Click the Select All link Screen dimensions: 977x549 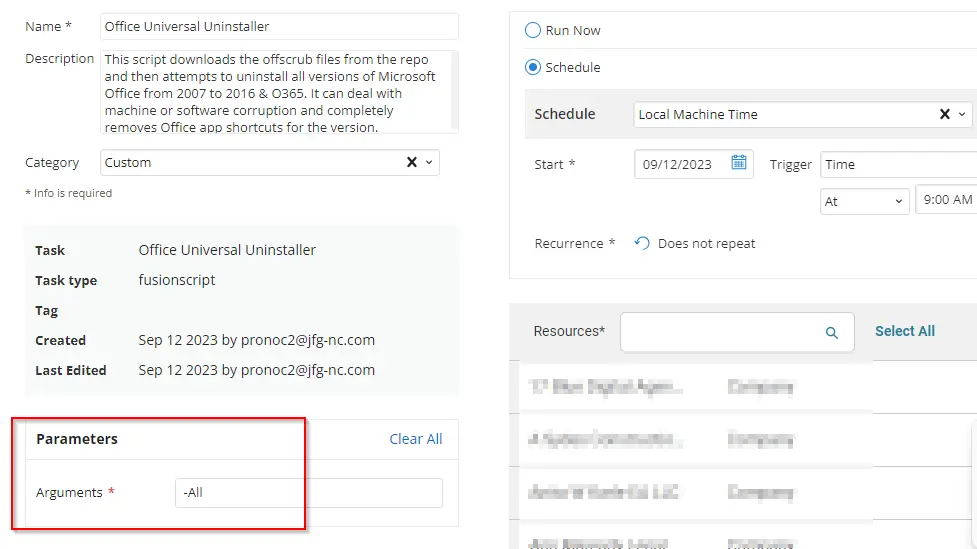point(905,331)
